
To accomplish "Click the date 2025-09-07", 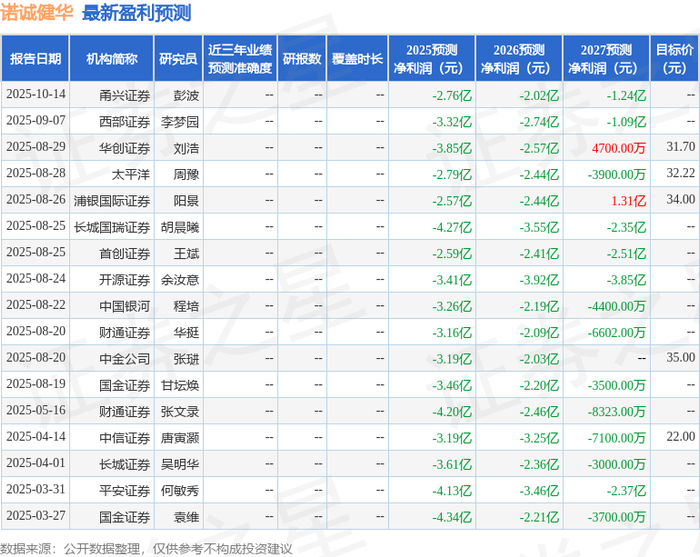I will point(36,121).
